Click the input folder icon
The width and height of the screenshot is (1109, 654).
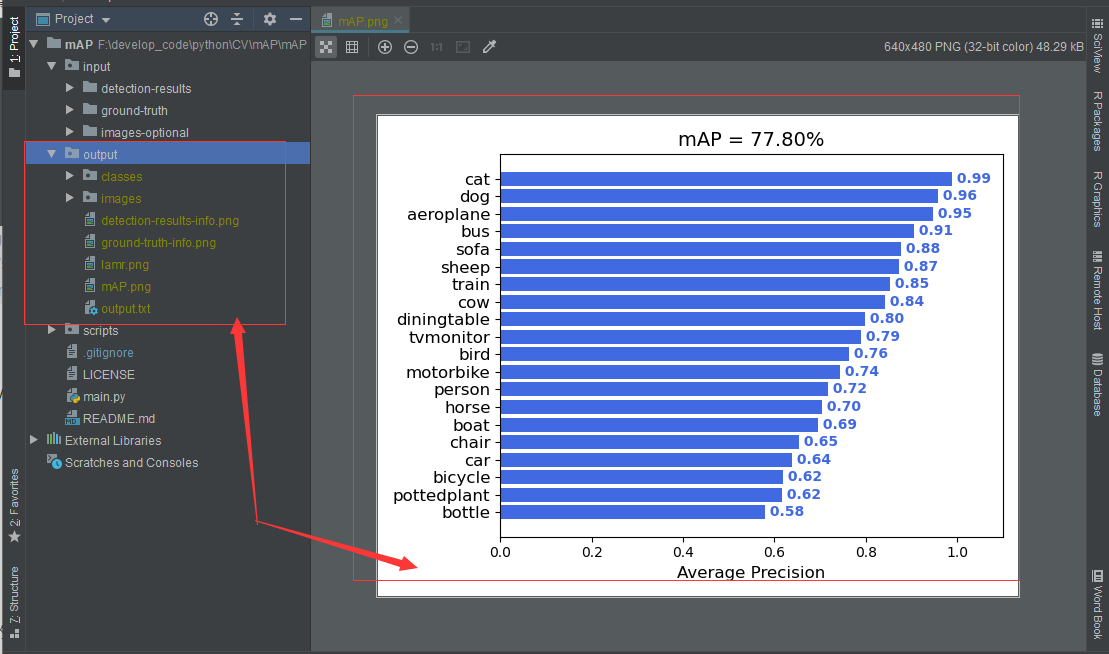coord(71,65)
